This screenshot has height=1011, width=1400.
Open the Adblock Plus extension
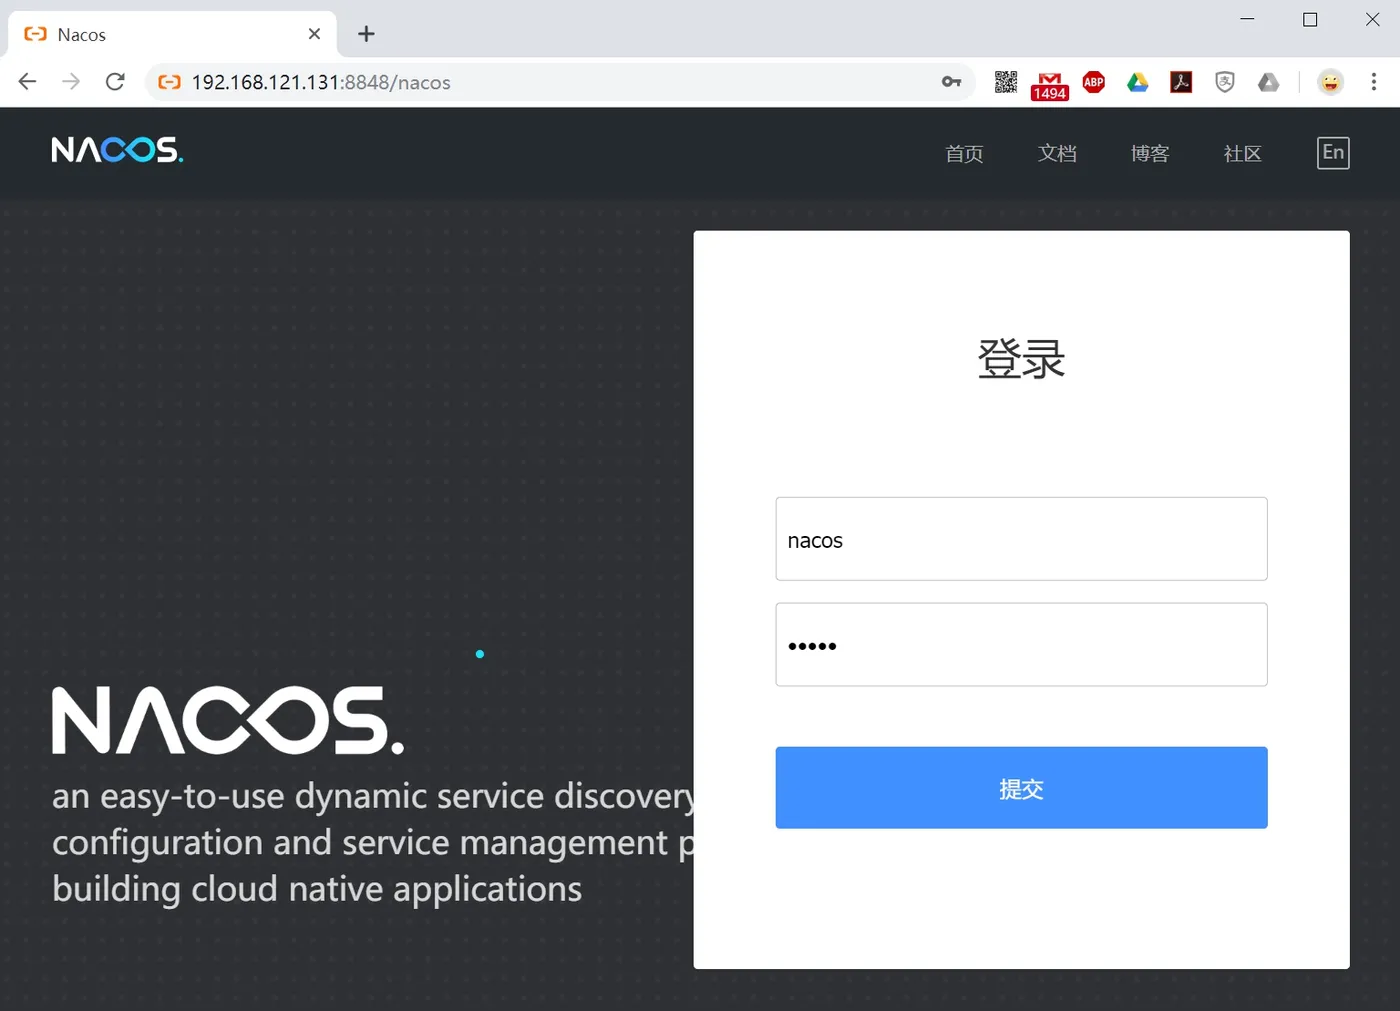[1094, 82]
